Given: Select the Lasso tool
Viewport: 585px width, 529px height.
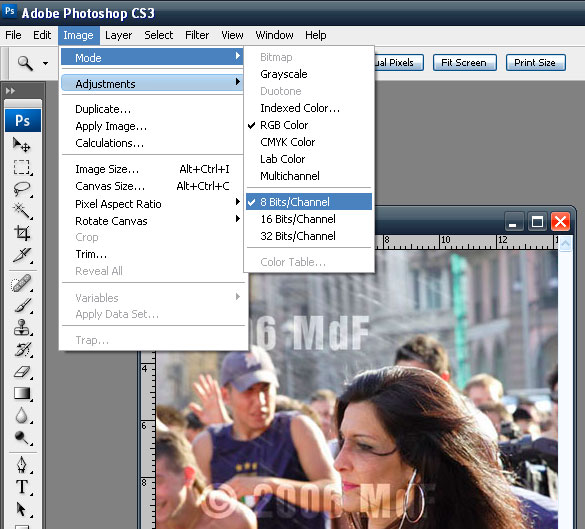Looking at the screenshot, I should [x=22, y=189].
